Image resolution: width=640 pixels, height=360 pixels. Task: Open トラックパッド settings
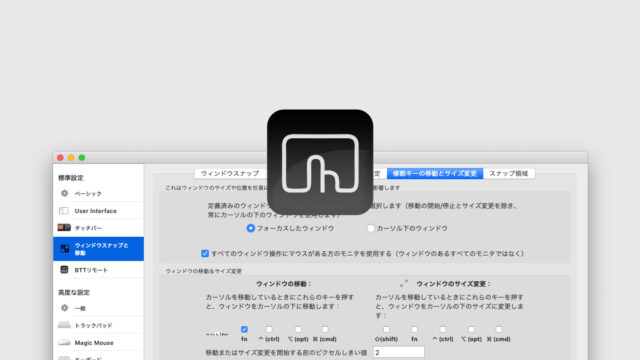pos(98,325)
